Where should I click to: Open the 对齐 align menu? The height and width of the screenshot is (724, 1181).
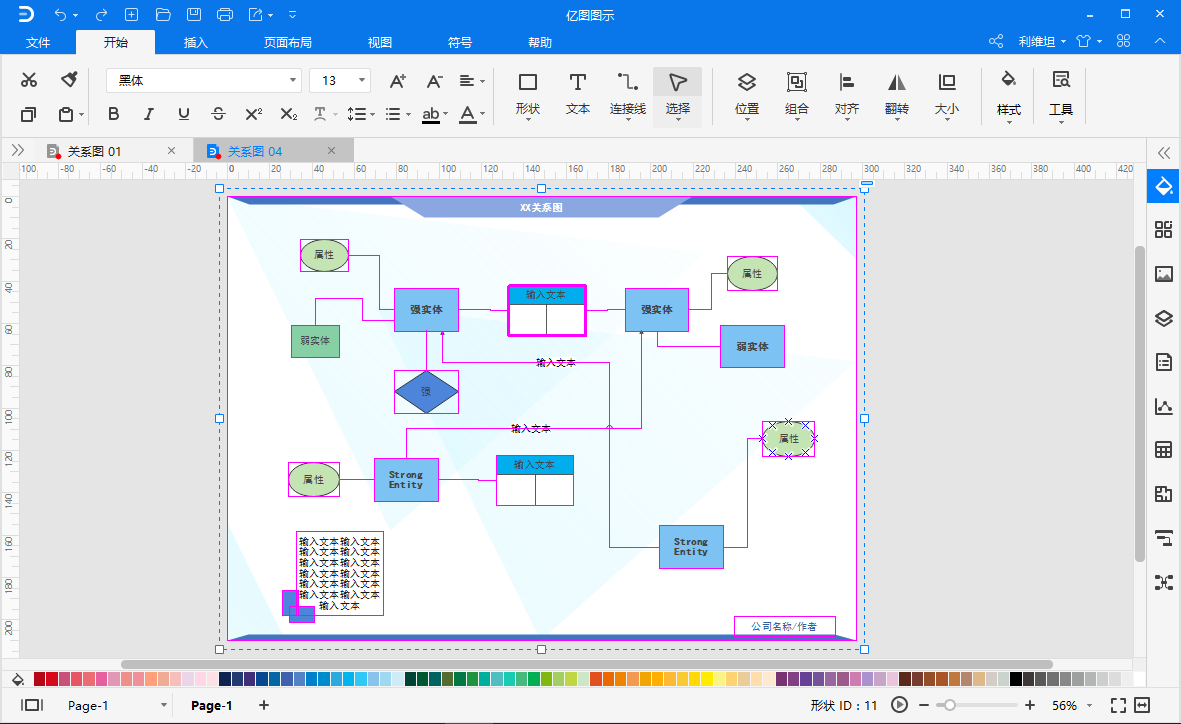coord(847,96)
